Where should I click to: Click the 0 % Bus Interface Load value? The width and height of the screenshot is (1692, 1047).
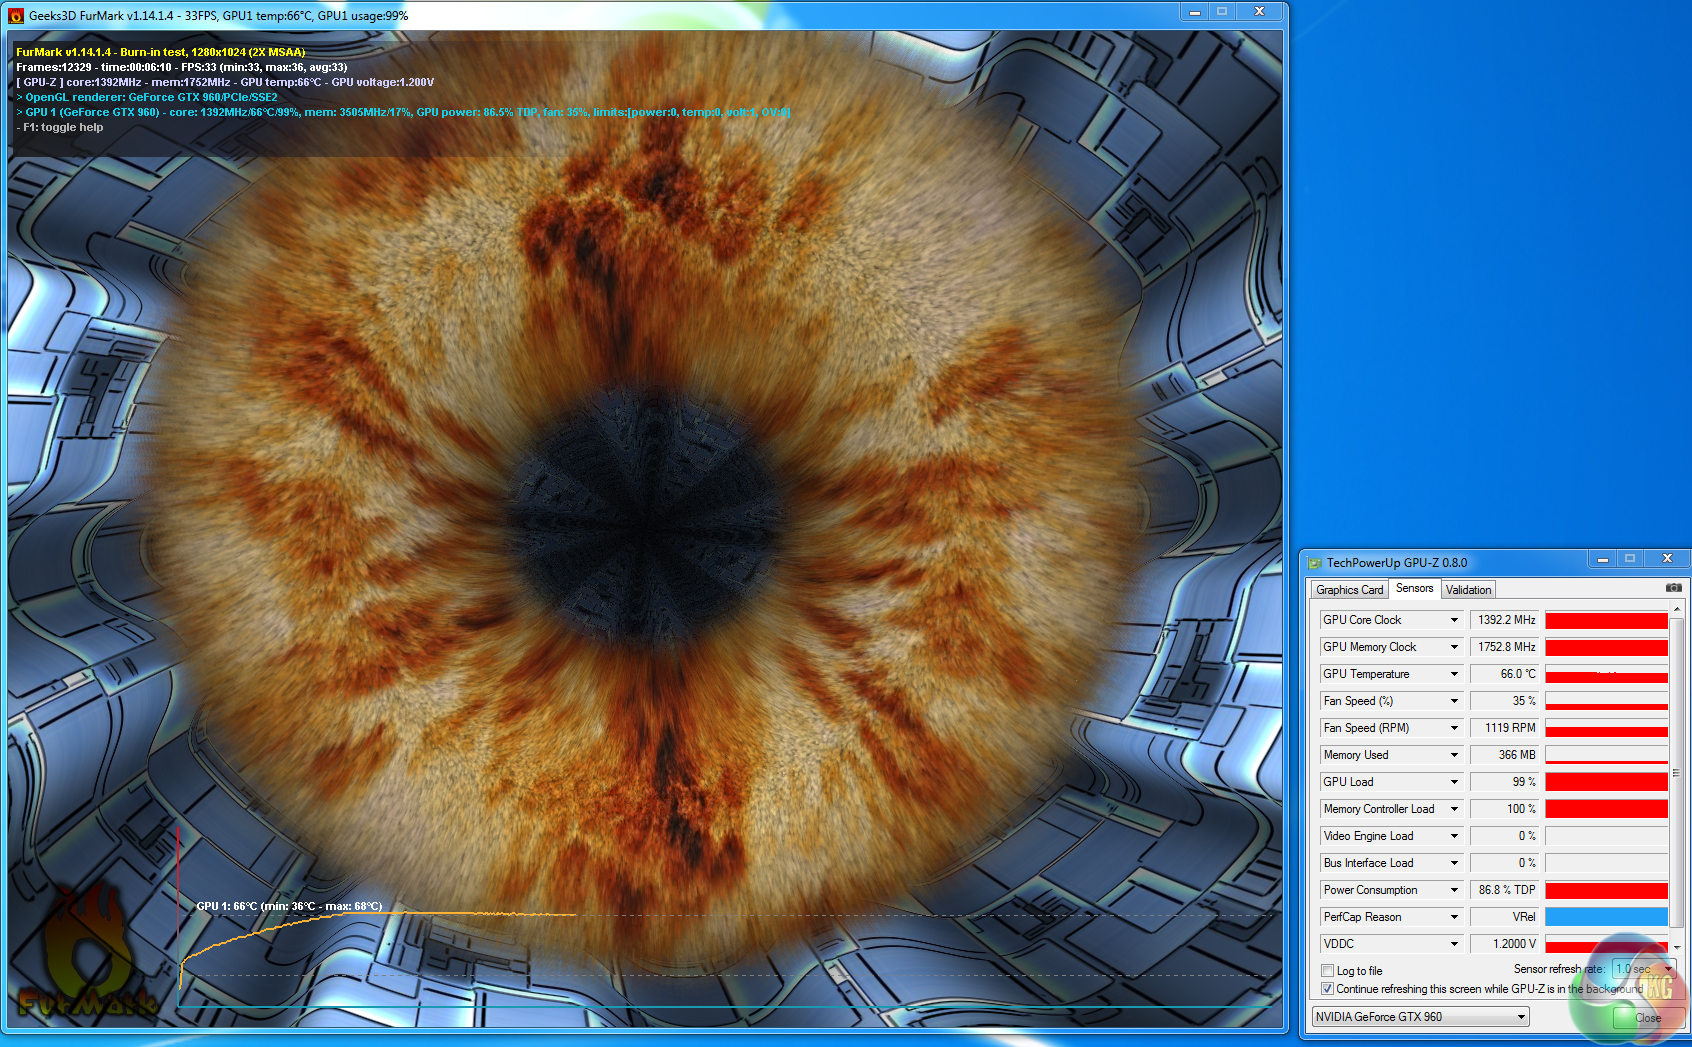click(x=1506, y=863)
